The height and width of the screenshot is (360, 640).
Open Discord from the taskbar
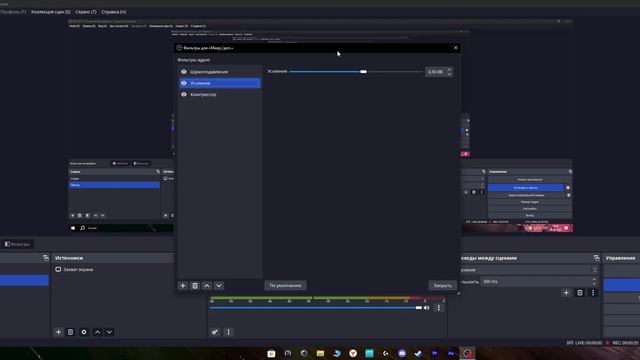(x=402, y=353)
